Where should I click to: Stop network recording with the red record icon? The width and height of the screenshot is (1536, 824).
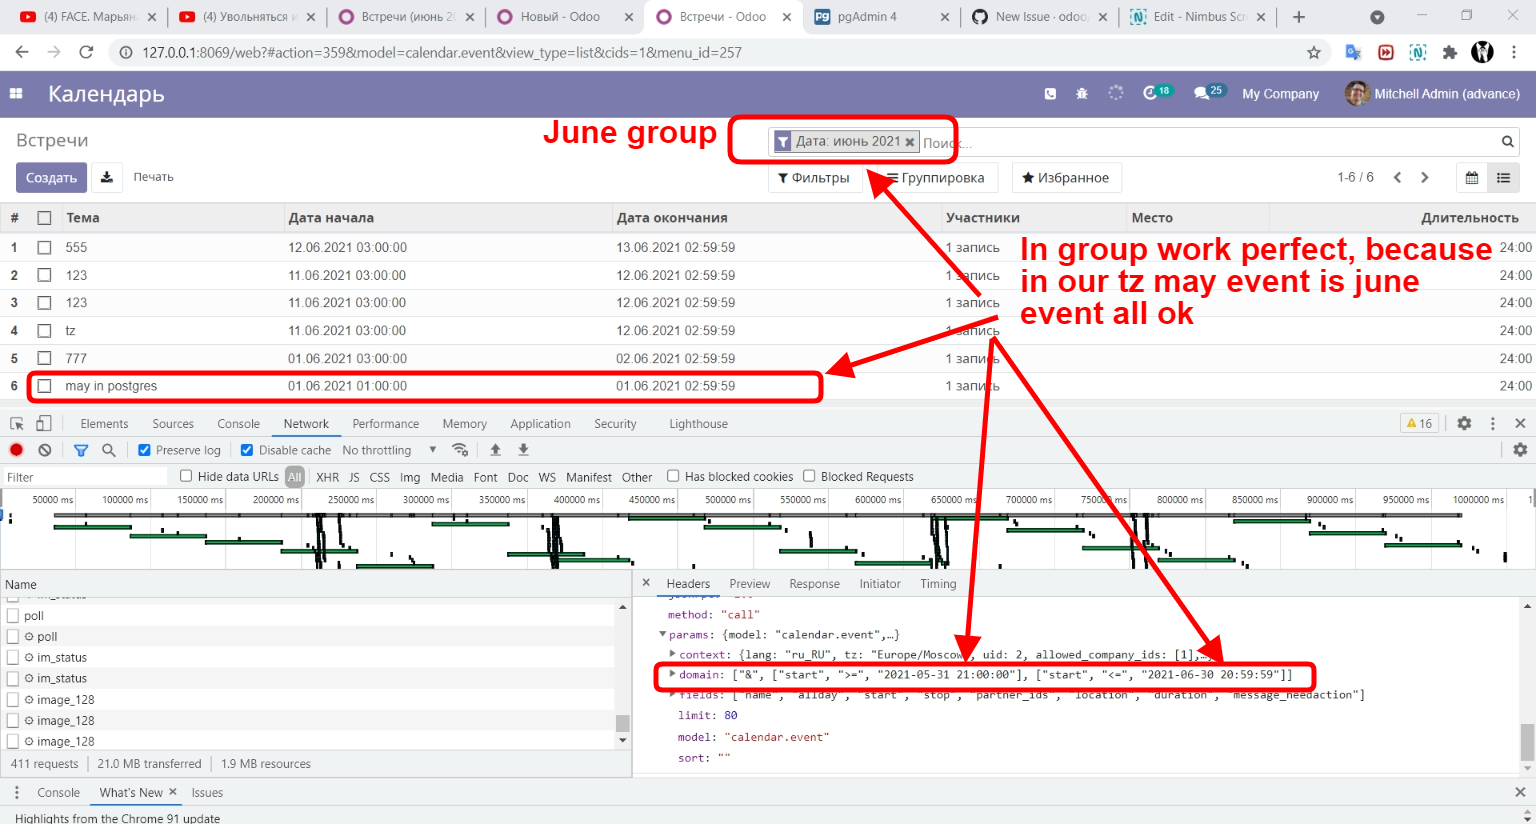click(x=16, y=450)
